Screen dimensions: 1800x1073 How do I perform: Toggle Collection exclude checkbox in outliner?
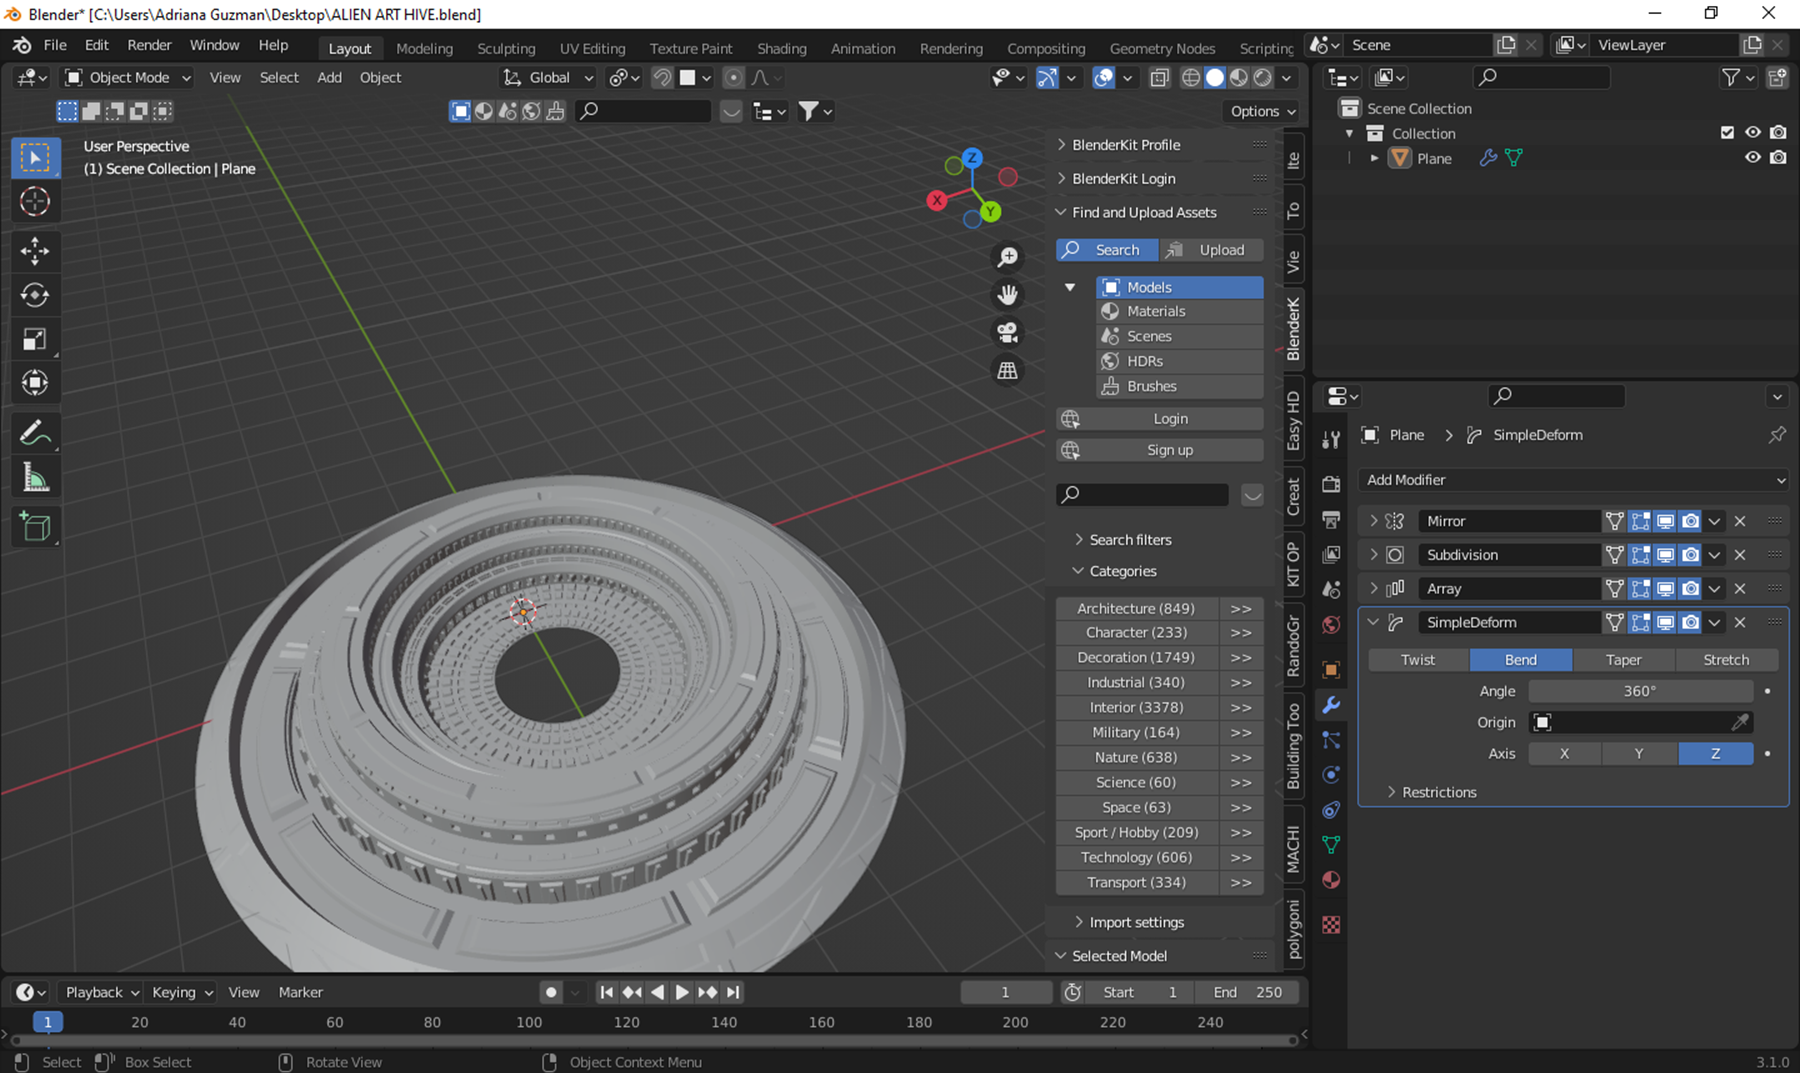(x=1727, y=132)
